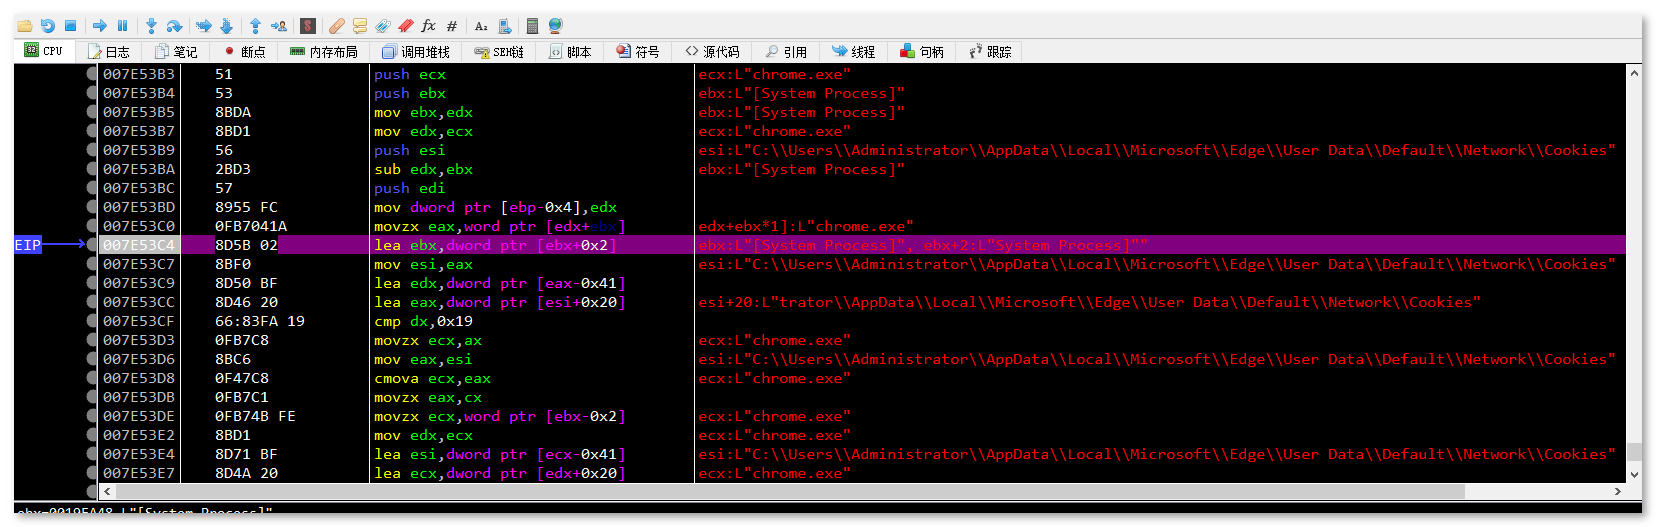The height and width of the screenshot is (527, 1656).
Task: Click the Open file folder icon
Action: click(25, 26)
